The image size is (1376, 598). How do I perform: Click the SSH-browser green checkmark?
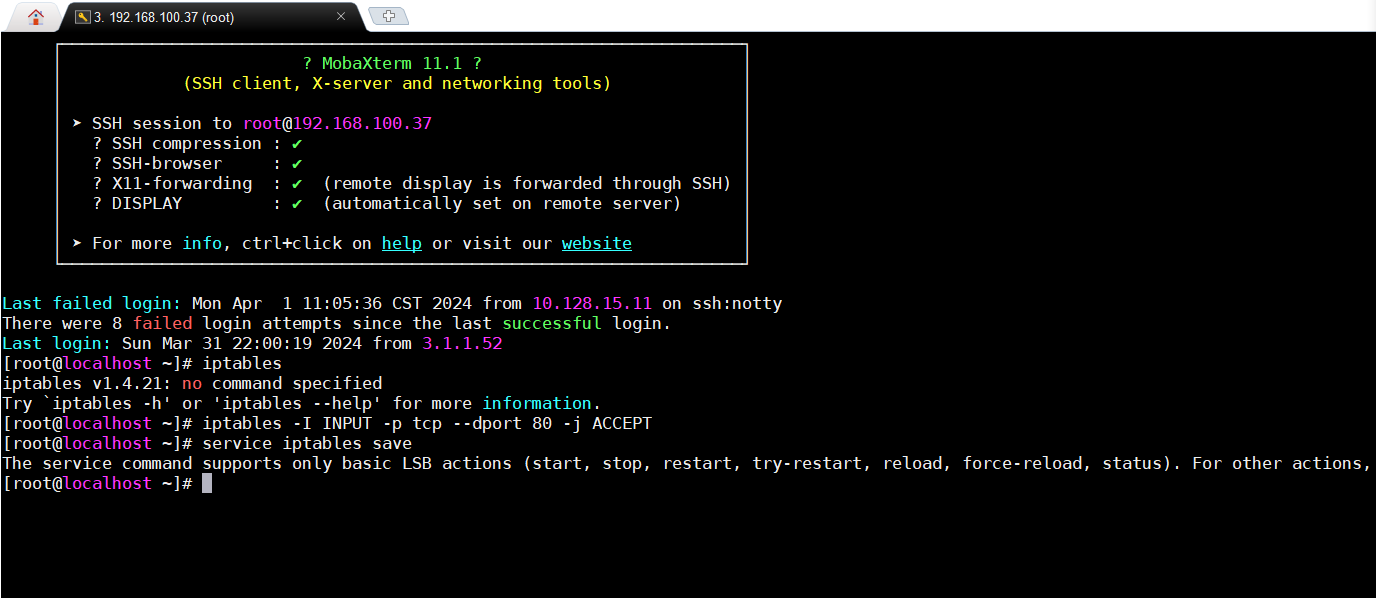coord(297,164)
